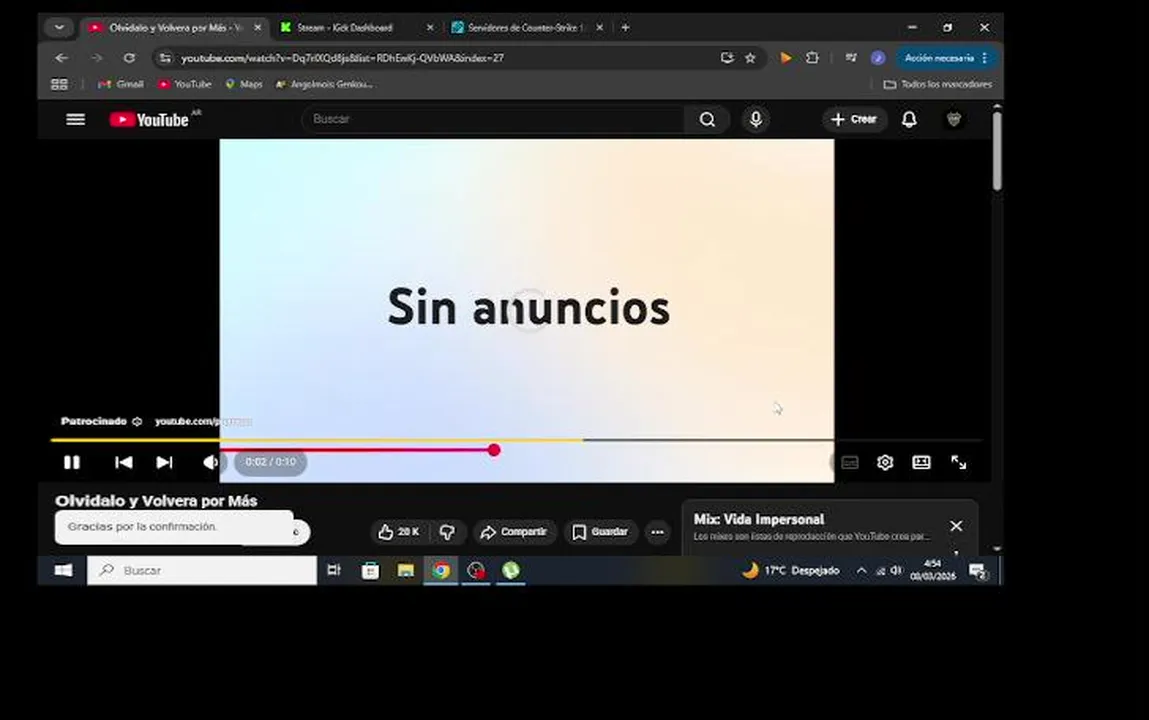Click the YouTube search magnifier button
The image size is (1149, 720).
707,119
